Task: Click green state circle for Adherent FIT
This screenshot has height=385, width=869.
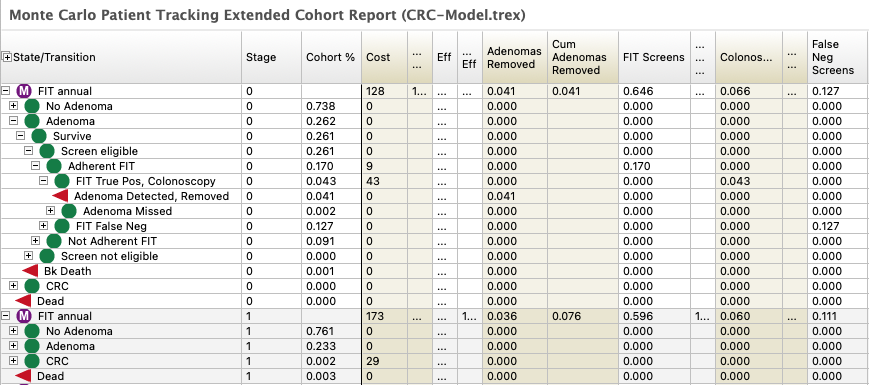Action: [54, 166]
